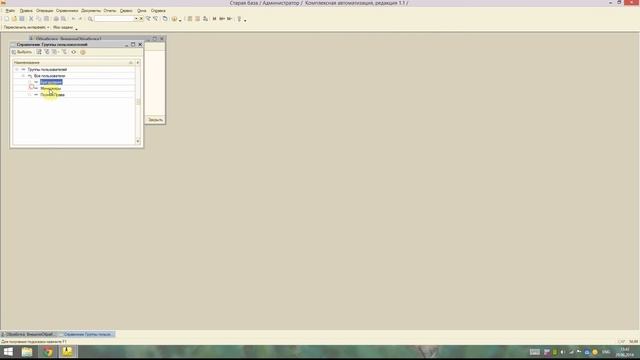Select the ПолныеПрава row in tree
The image size is (640, 360).
point(52,95)
